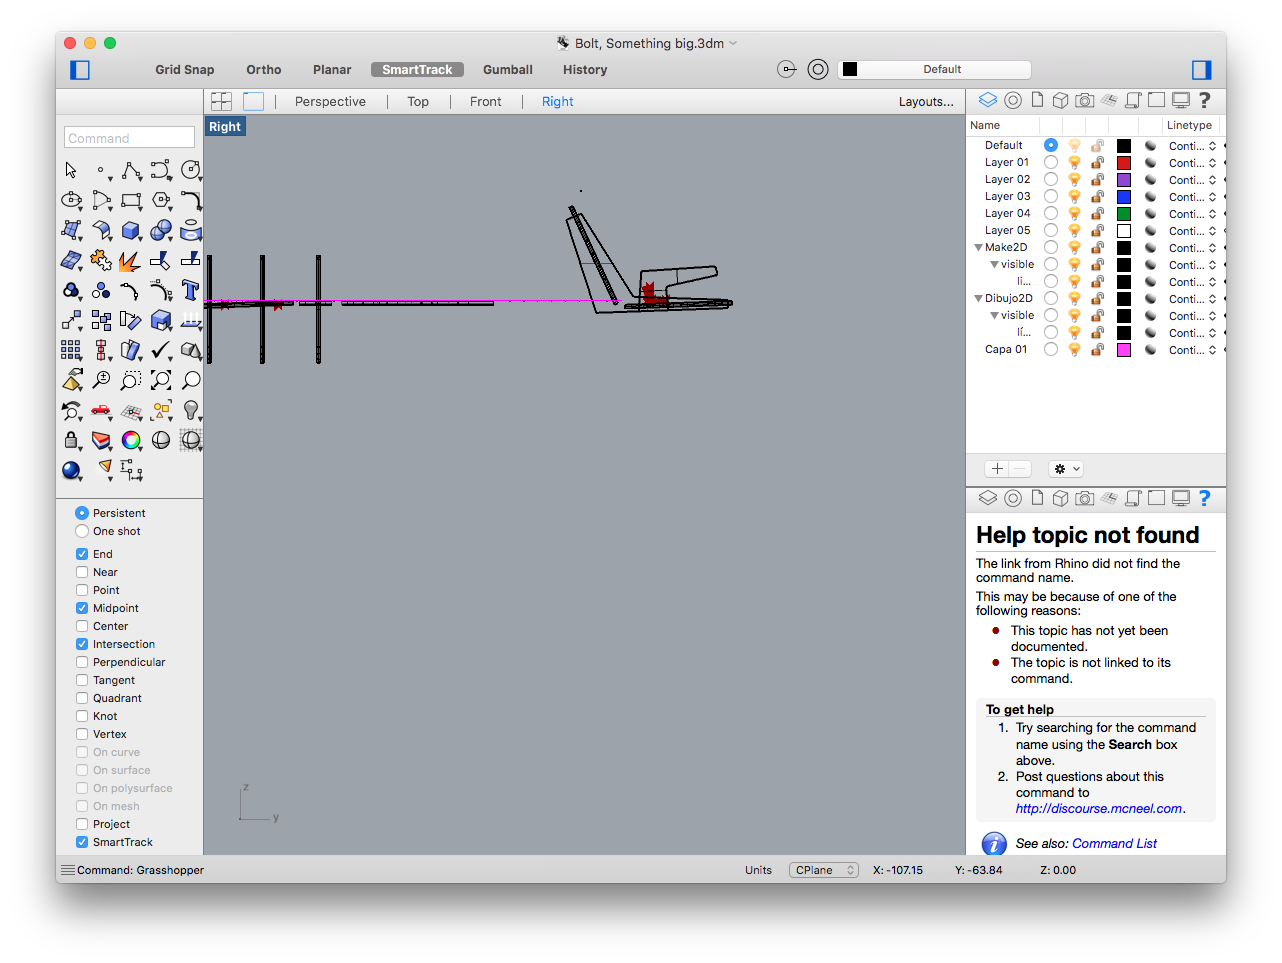Create a solid Box primitive

point(131,230)
